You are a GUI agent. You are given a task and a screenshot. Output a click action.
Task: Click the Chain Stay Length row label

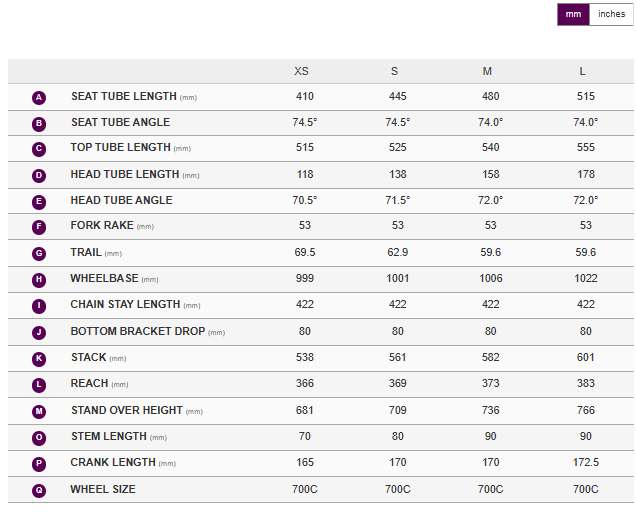125,304
